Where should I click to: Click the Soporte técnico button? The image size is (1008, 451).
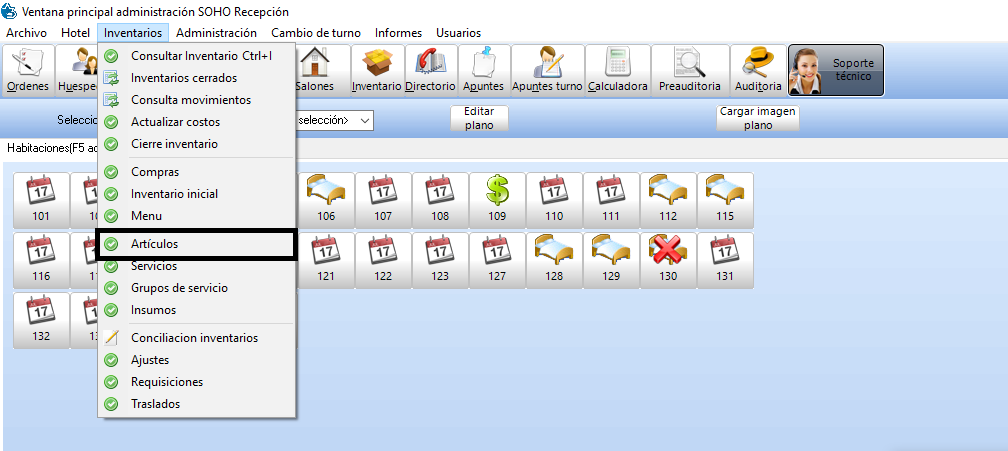[836, 70]
